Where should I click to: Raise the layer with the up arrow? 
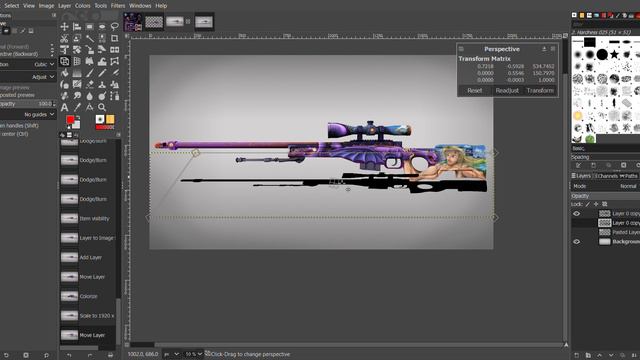(x=600, y=356)
